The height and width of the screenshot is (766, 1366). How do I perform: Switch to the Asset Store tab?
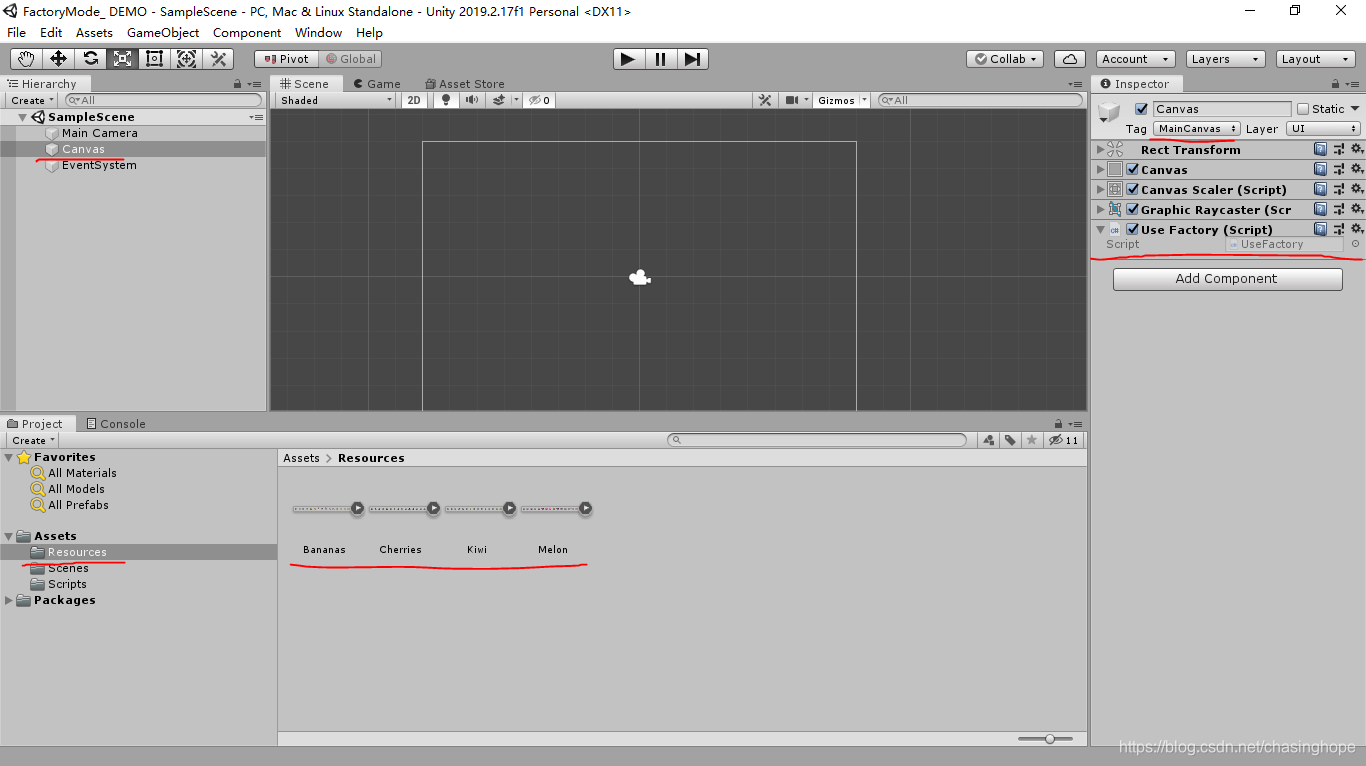point(465,84)
